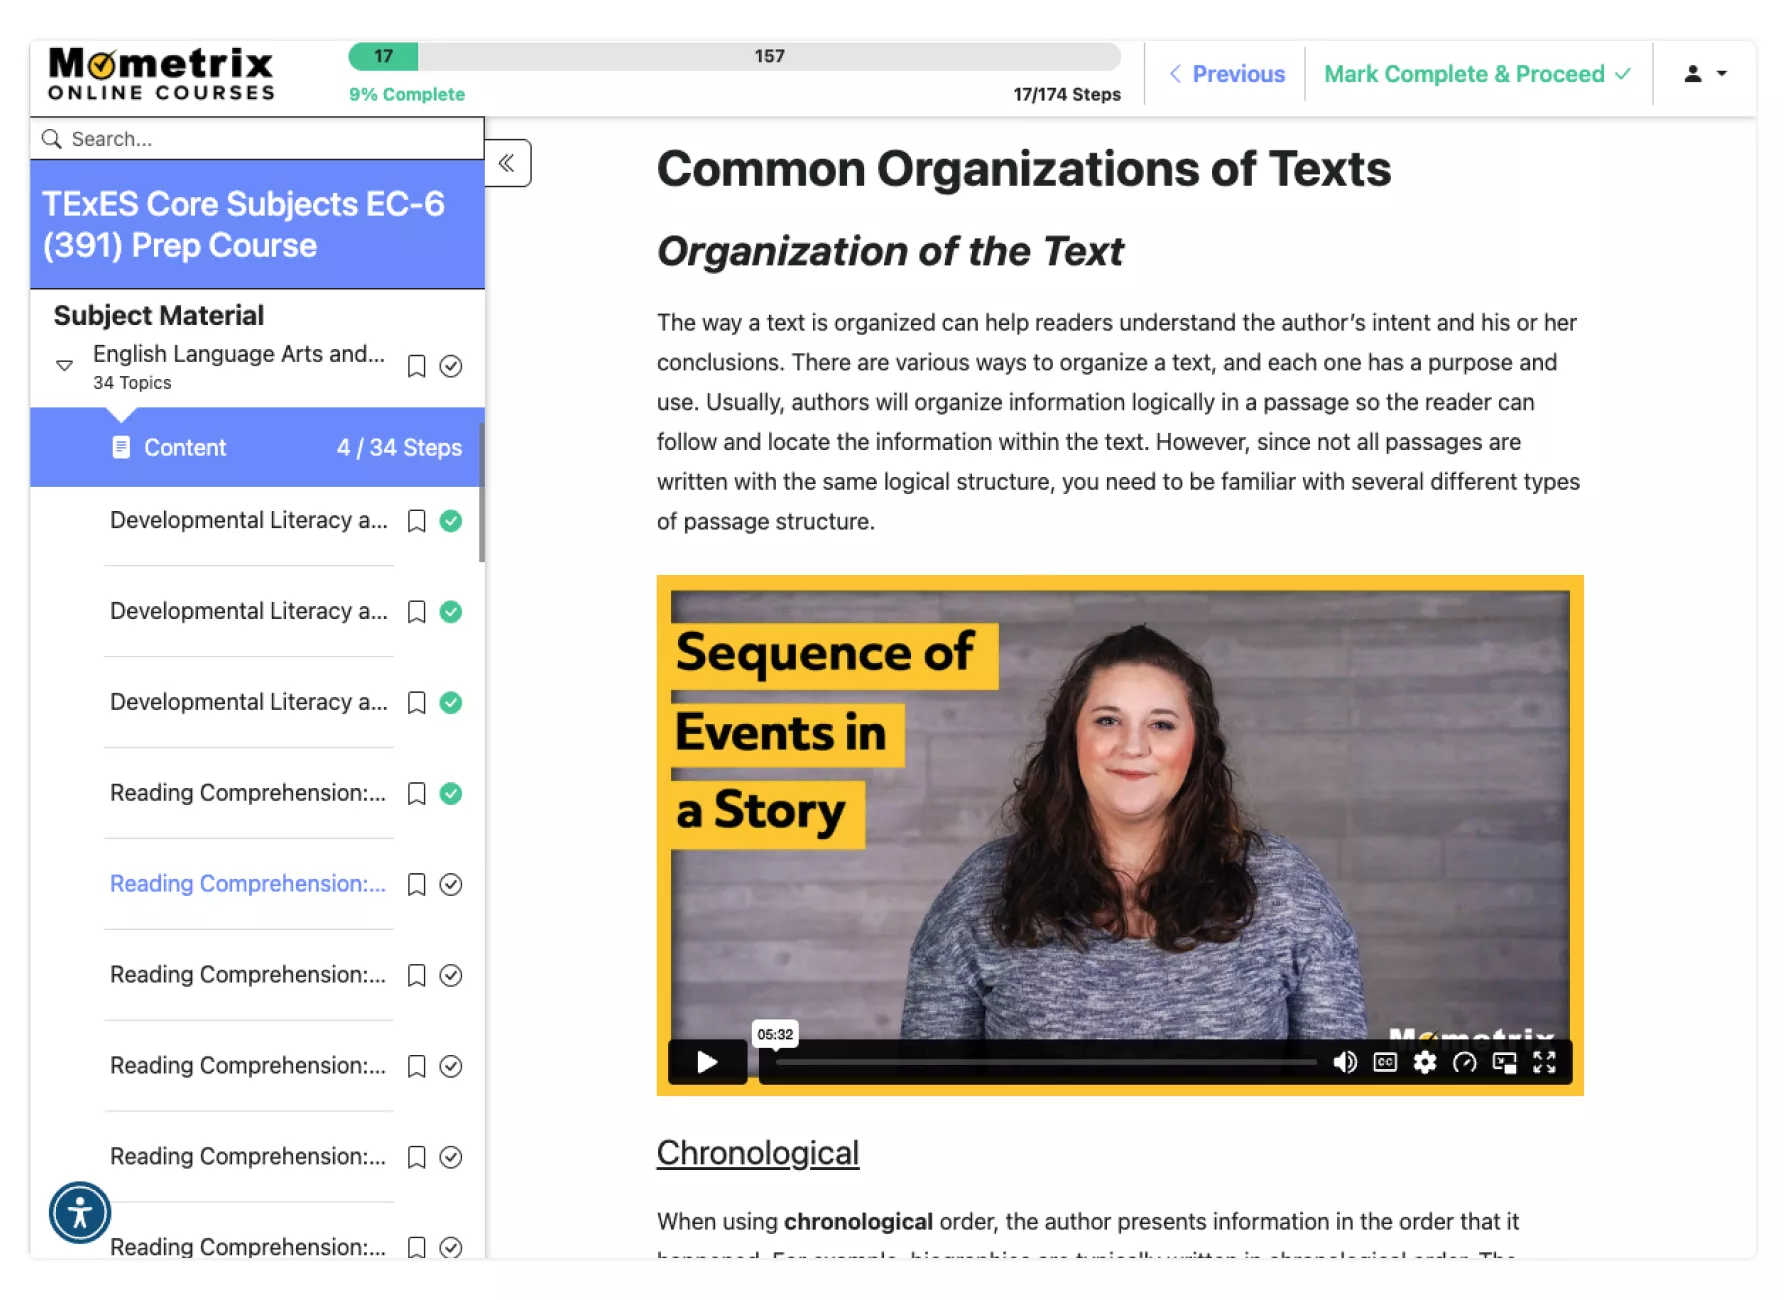Mark complete the Reading Comprehension topic right after the highlighted one

451,976
